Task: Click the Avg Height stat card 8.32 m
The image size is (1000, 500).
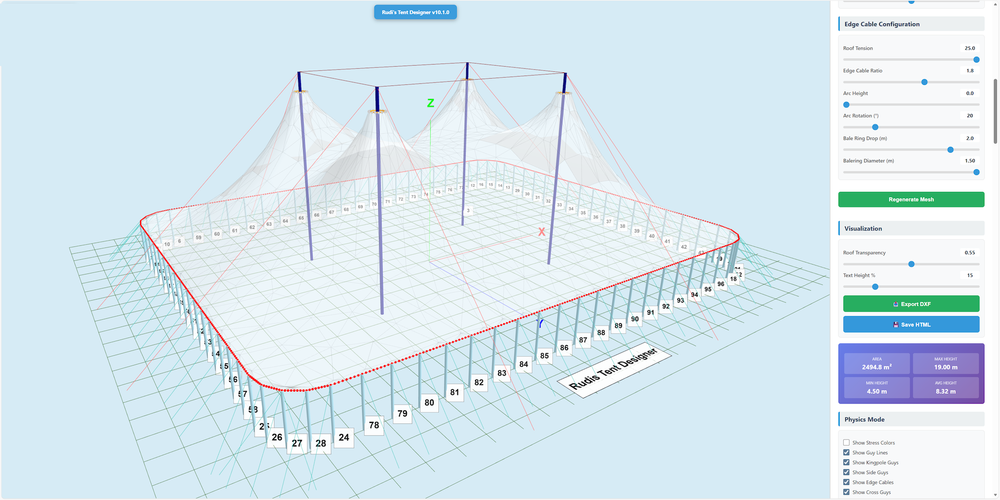Action: pyautogui.click(x=946, y=388)
